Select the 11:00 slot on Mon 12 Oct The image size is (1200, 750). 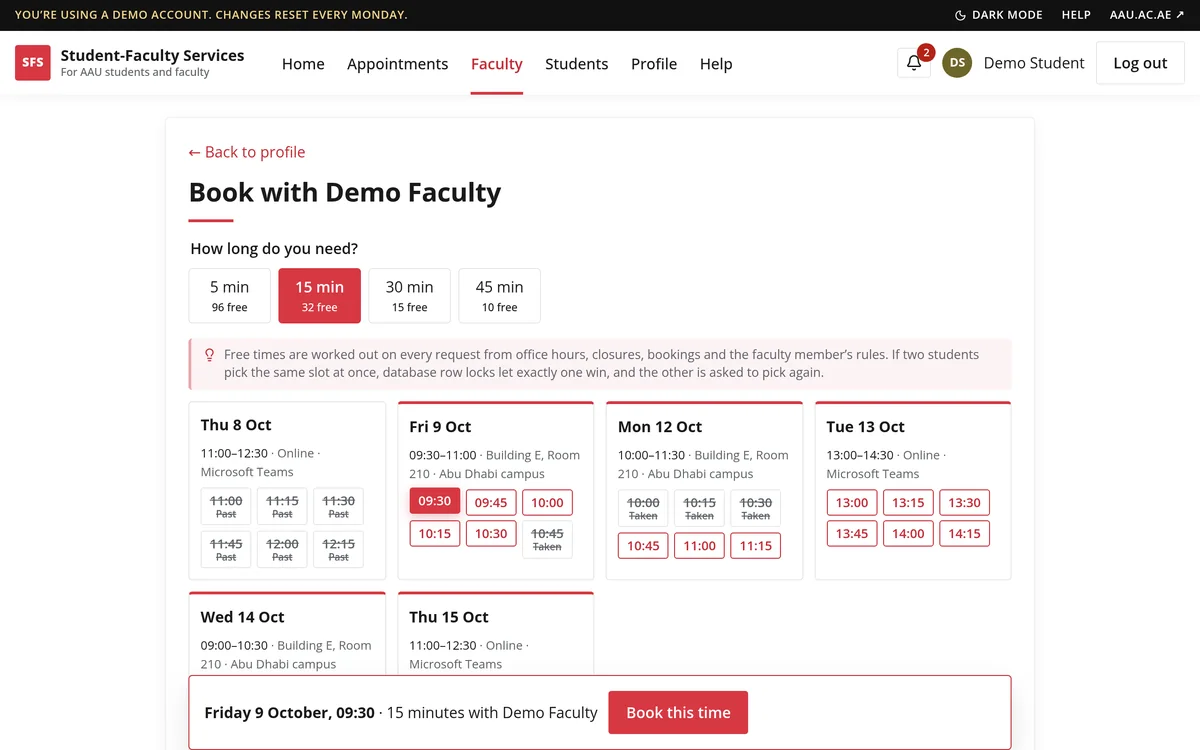pyautogui.click(x=700, y=545)
